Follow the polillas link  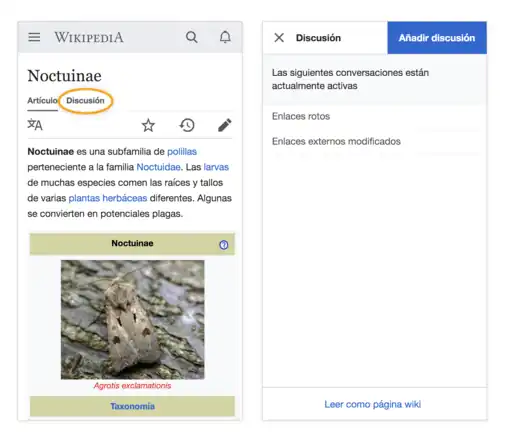click(182, 152)
